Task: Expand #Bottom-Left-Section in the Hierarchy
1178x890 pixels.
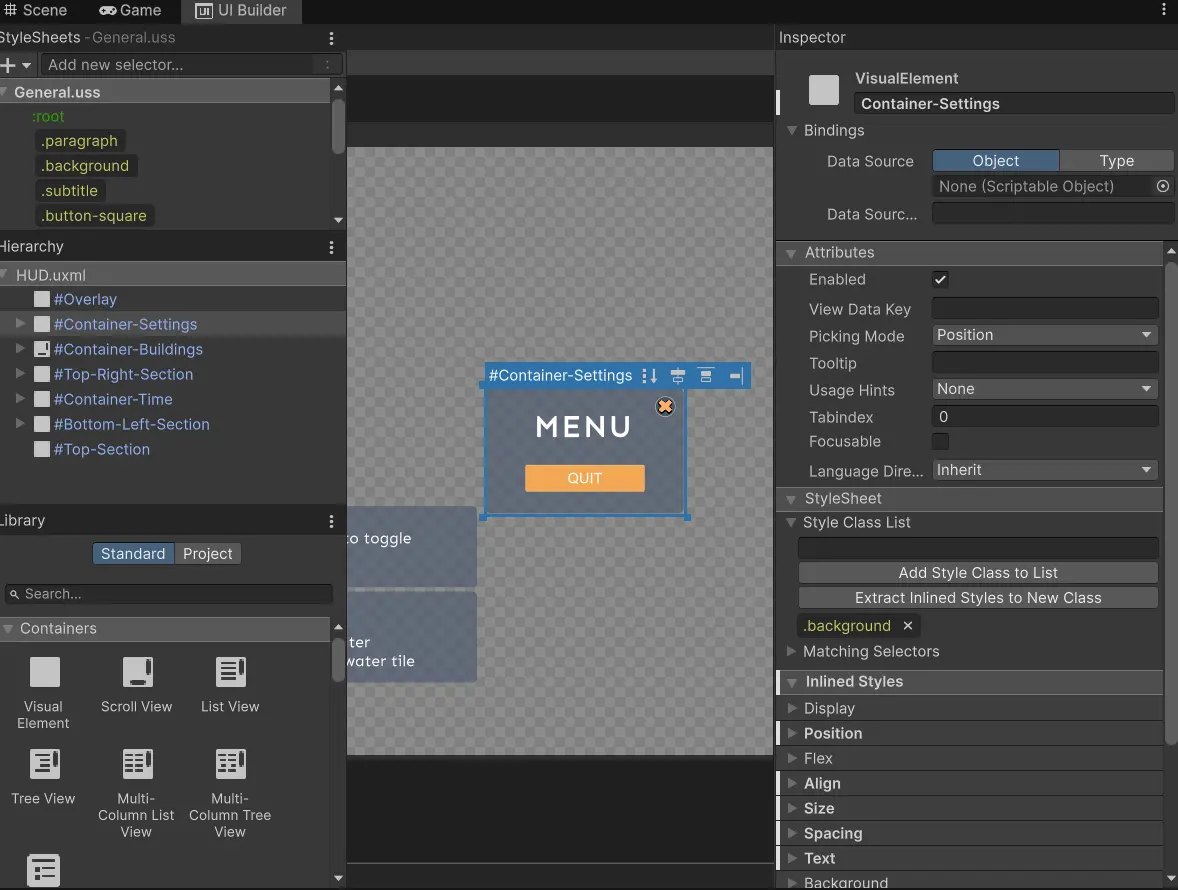Action: [20, 424]
